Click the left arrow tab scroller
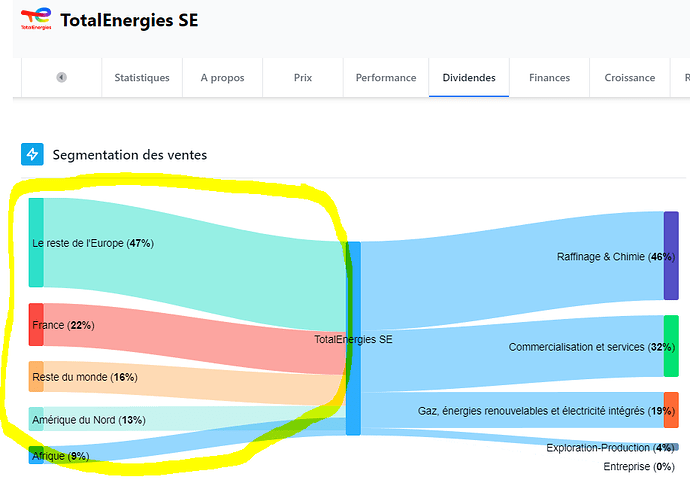 pyautogui.click(x=62, y=77)
